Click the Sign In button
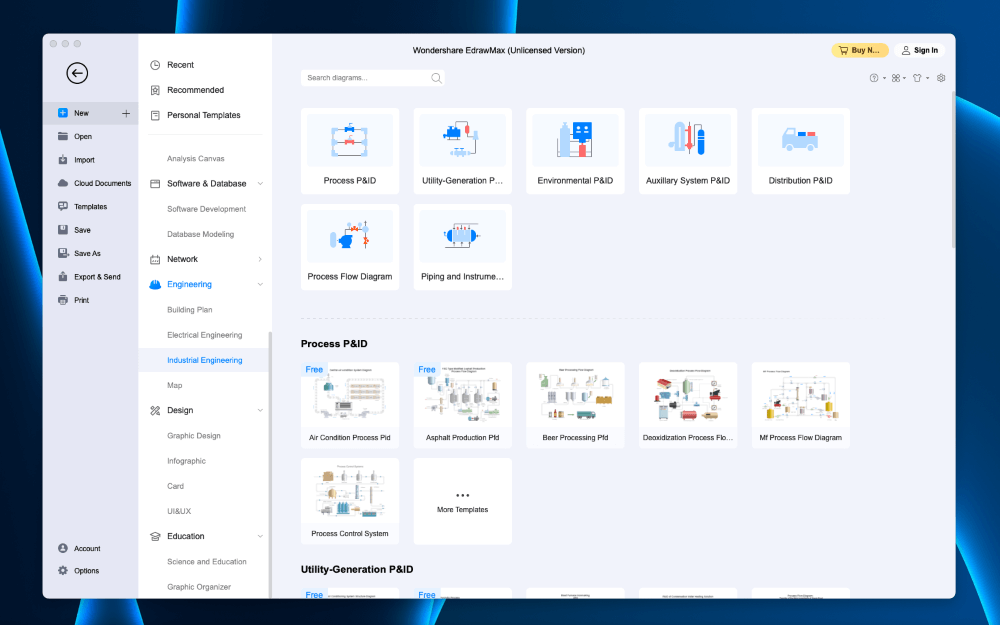The image size is (1000, 625). click(x=920, y=50)
